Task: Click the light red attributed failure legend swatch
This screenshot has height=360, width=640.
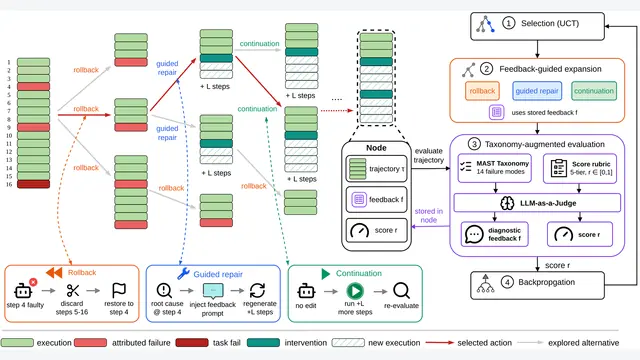Action: pyautogui.click(x=91, y=342)
